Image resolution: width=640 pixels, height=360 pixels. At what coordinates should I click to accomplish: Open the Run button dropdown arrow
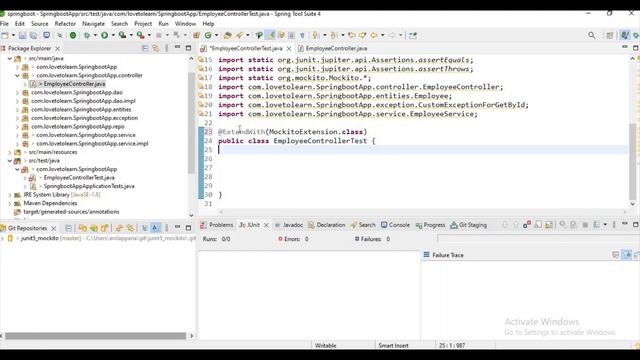113,36
